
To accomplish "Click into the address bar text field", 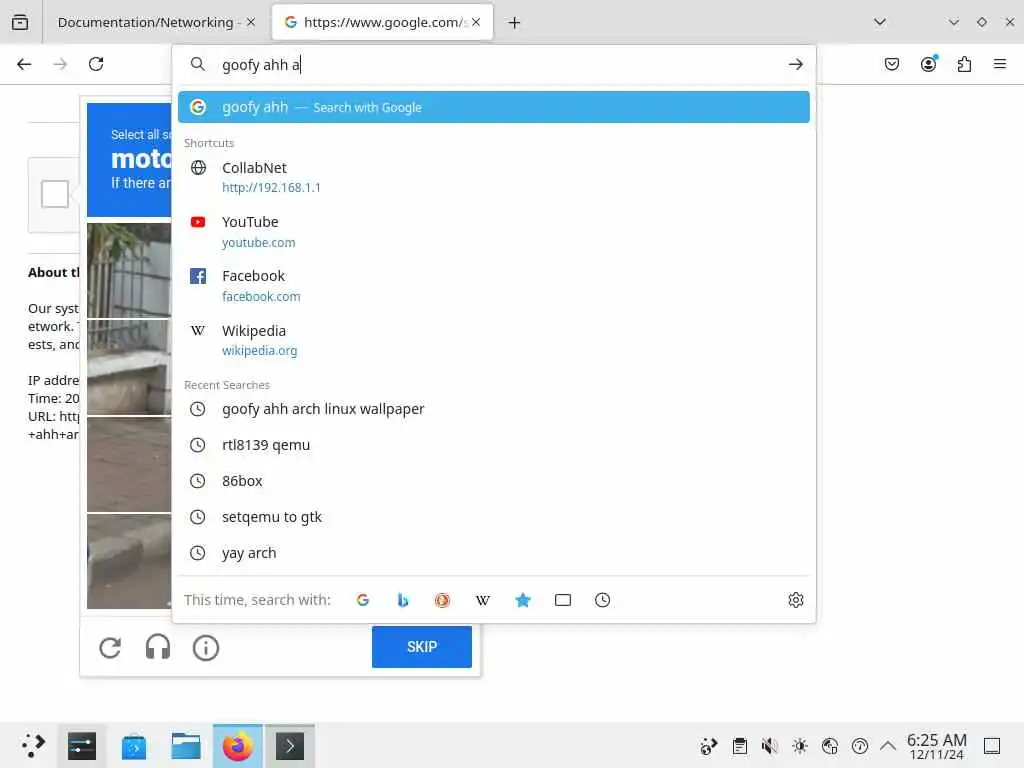I will (x=496, y=65).
